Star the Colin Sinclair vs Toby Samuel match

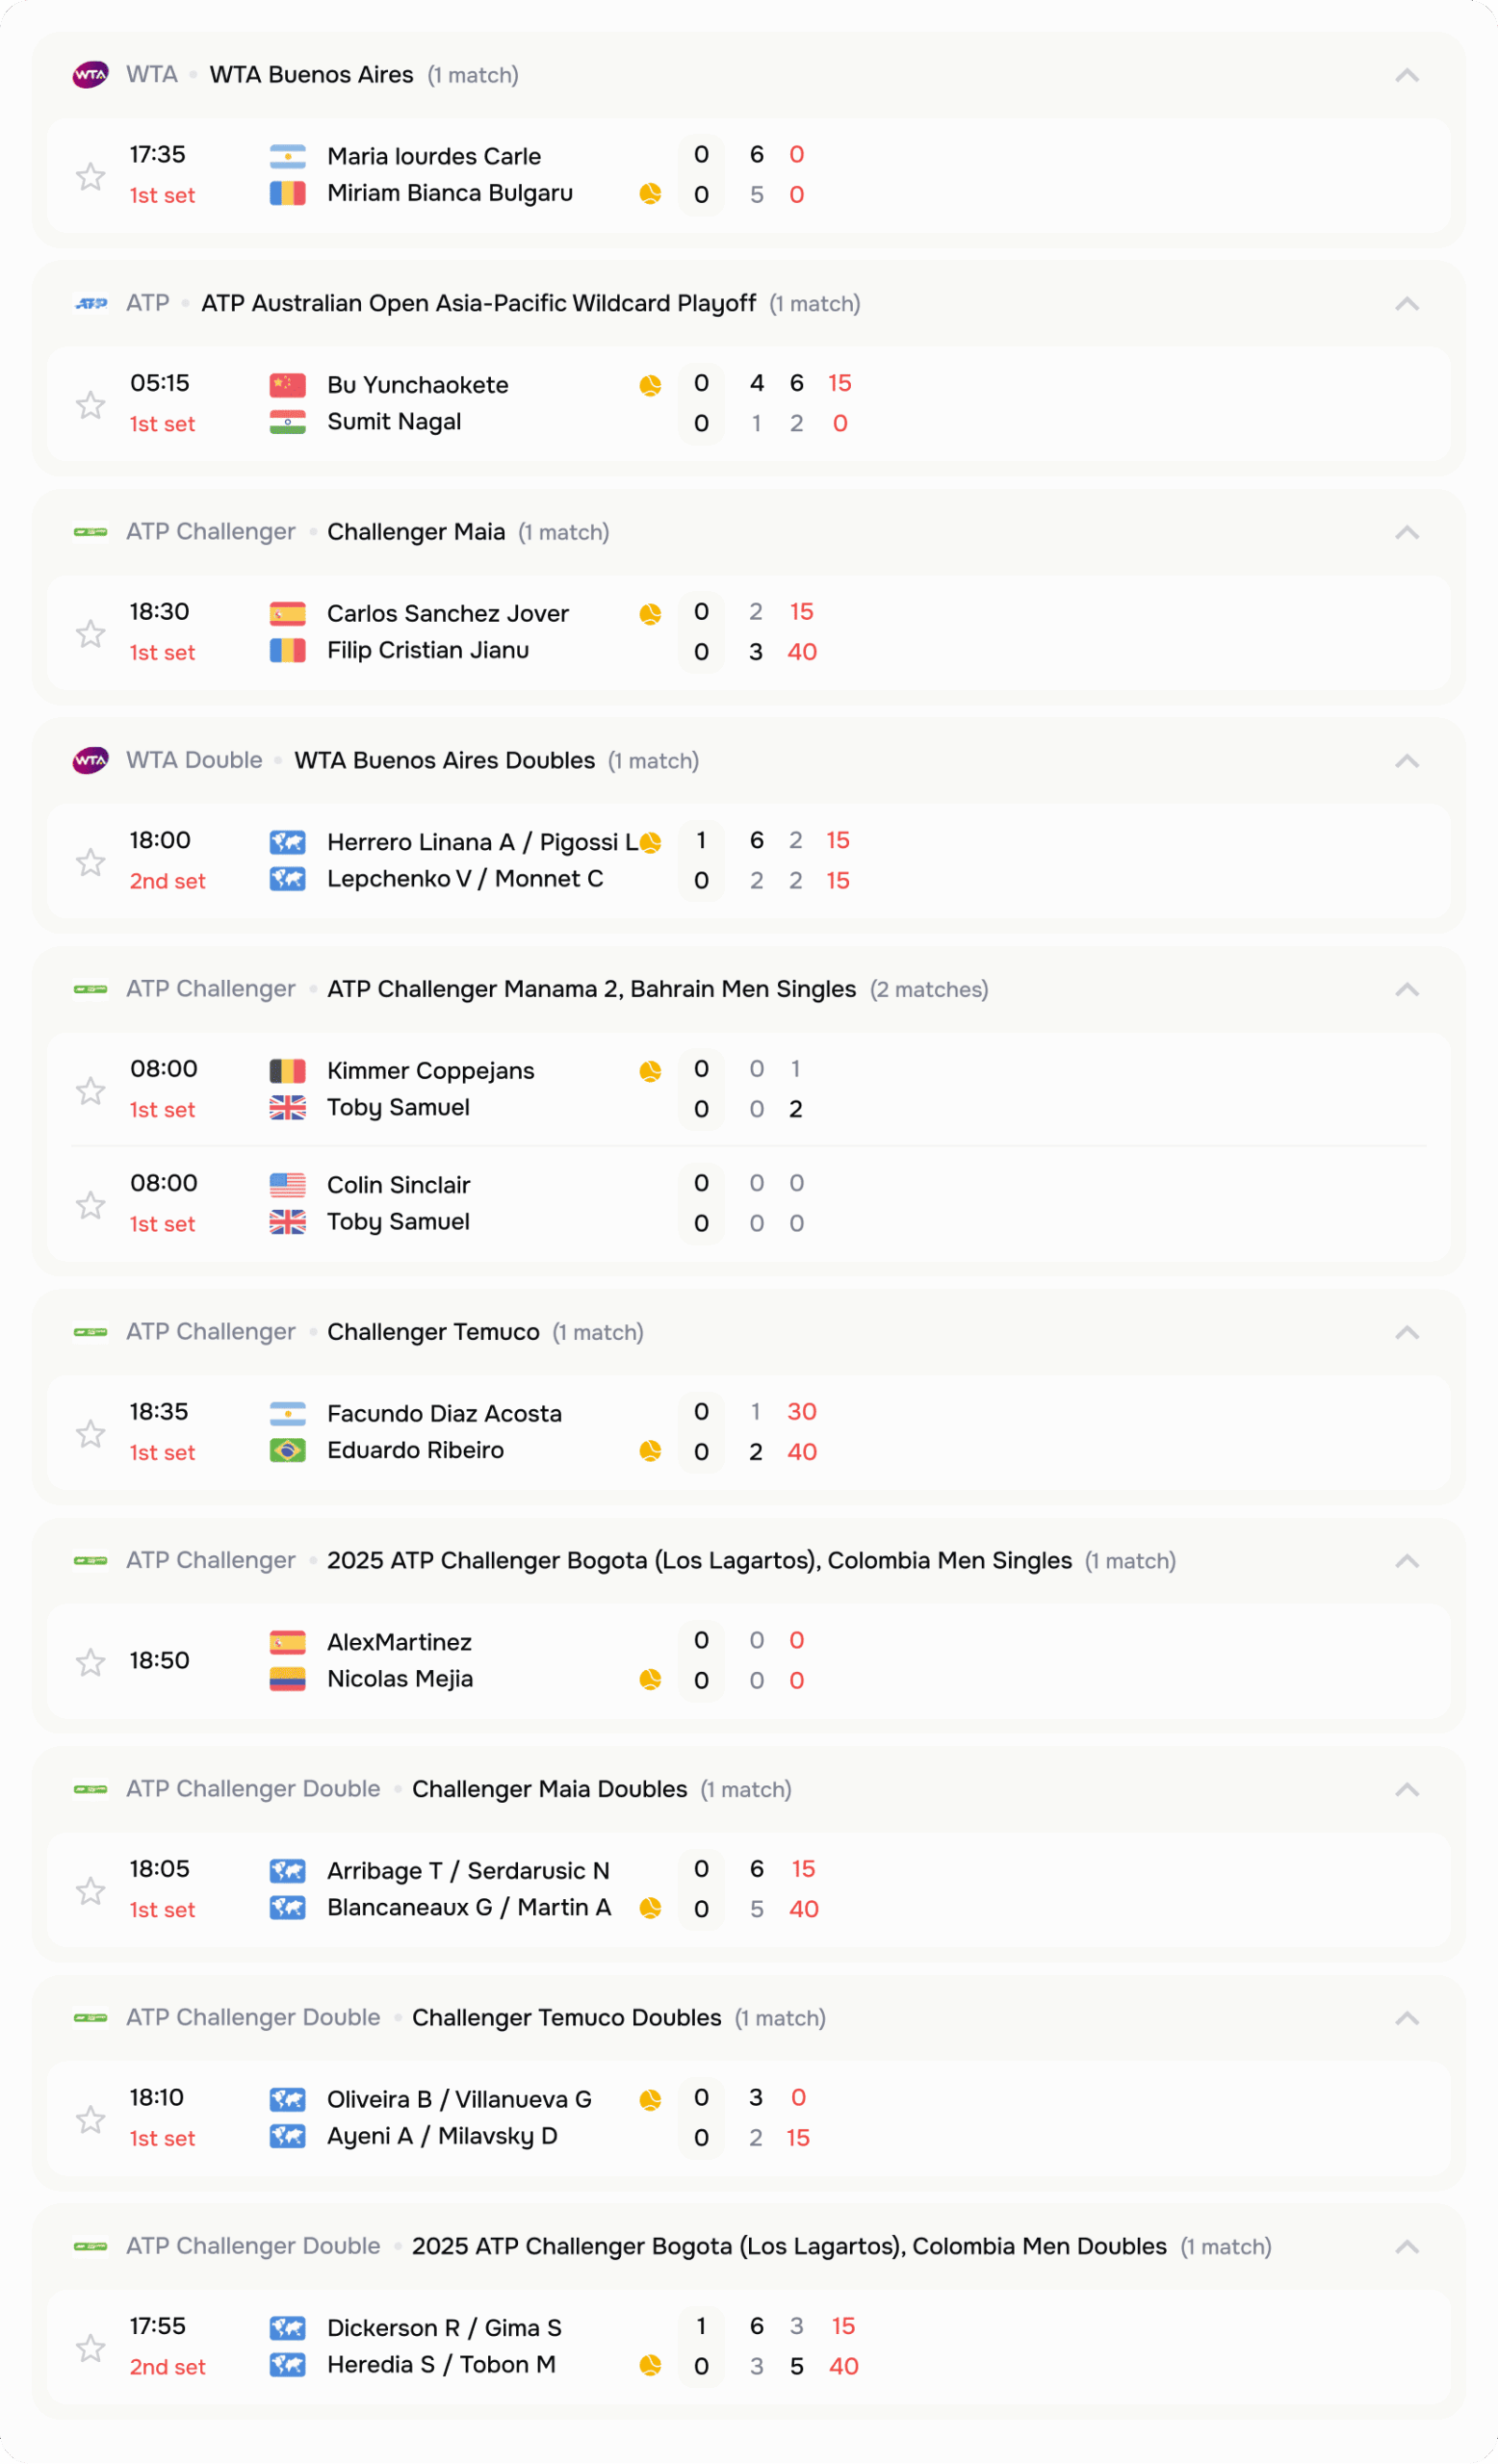pyautogui.click(x=91, y=1205)
